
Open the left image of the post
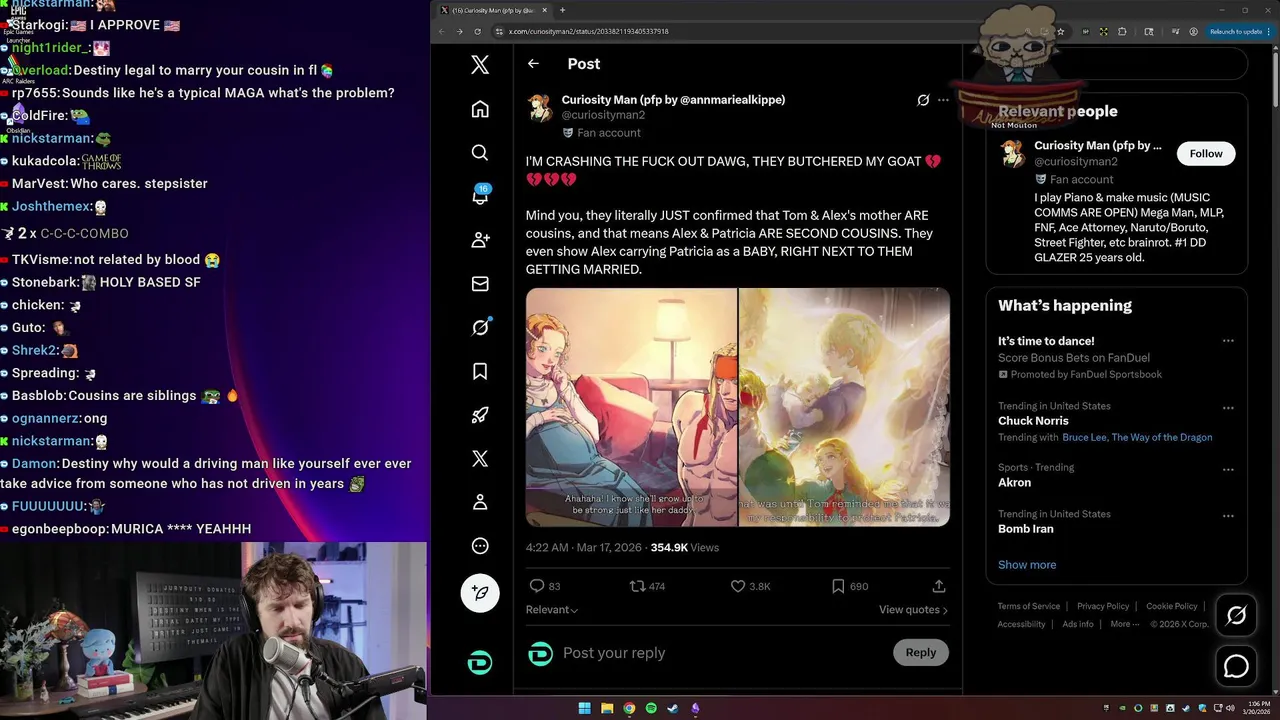631,407
